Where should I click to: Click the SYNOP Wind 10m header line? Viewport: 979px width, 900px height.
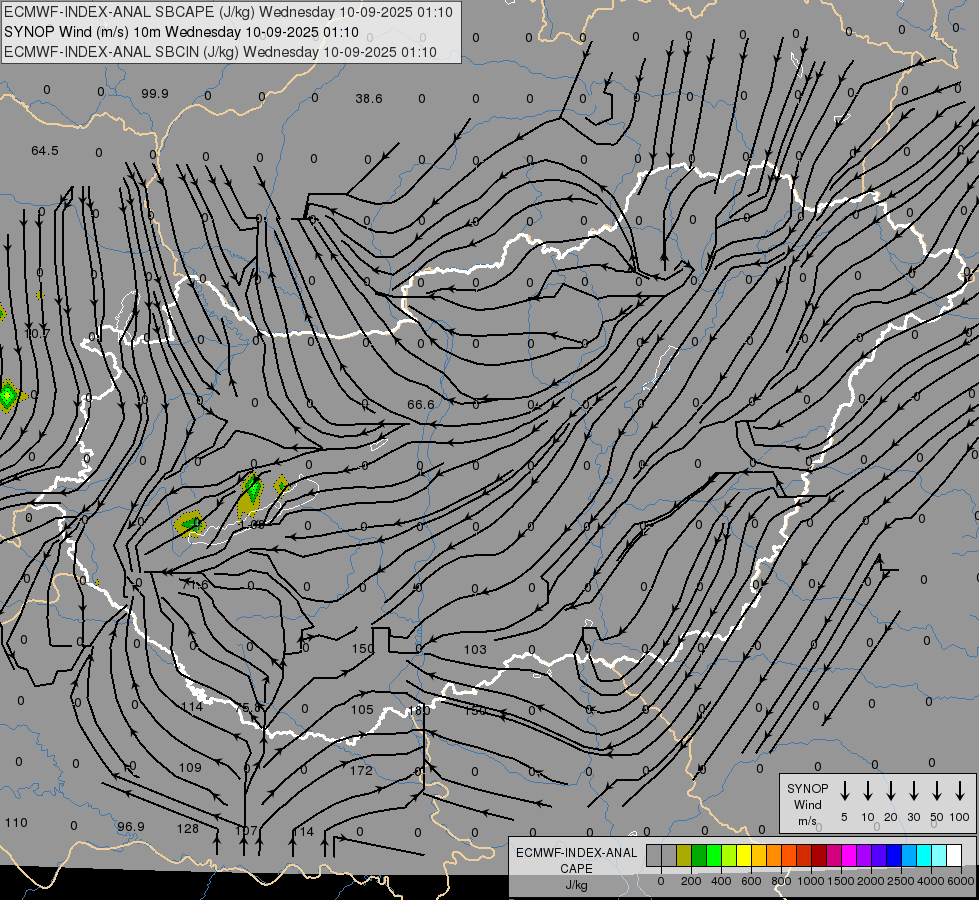tap(181, 32)
